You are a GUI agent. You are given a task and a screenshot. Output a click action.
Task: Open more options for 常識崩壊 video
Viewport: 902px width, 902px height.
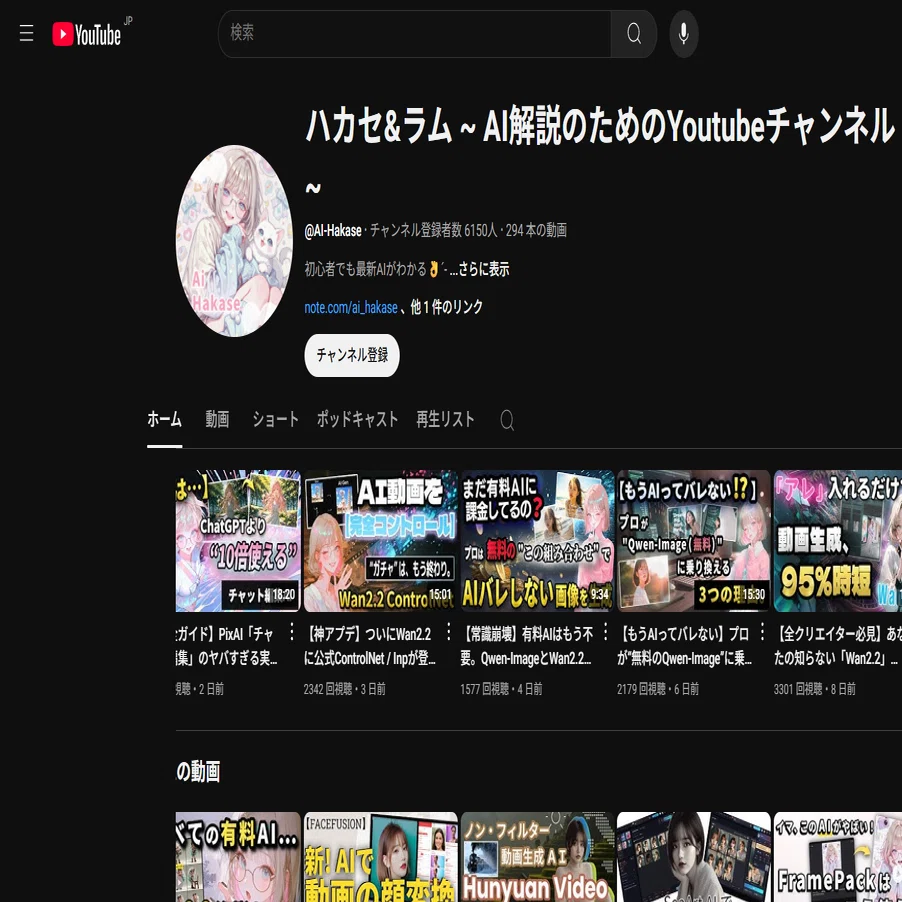click(606, 632)
